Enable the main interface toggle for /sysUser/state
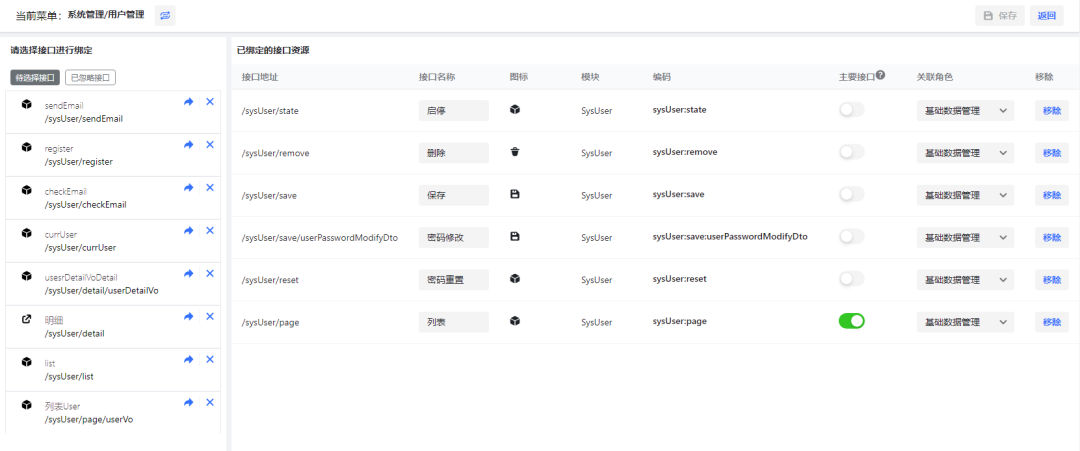The width and height of the screenshot is (1080, 451). [852, 110]
